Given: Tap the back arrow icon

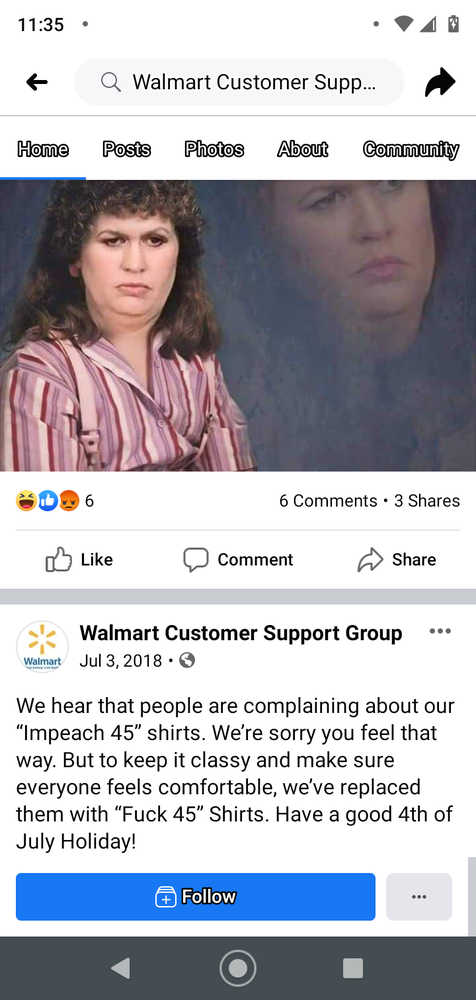Looking at the screenshot, I should [x=37, y=82].
